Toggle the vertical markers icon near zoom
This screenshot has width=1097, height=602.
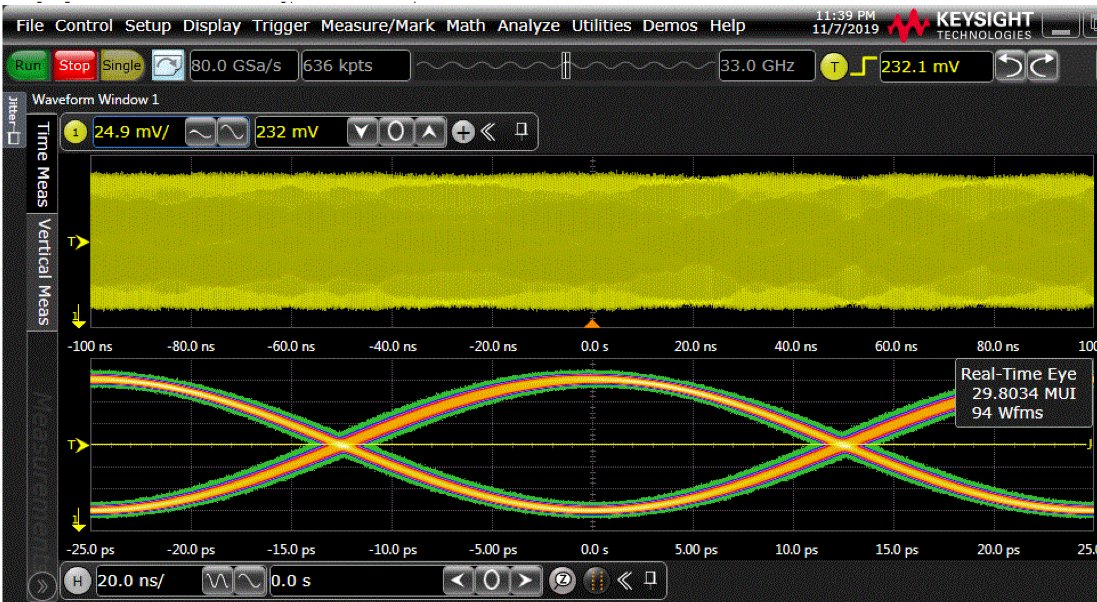coord(595,580)
